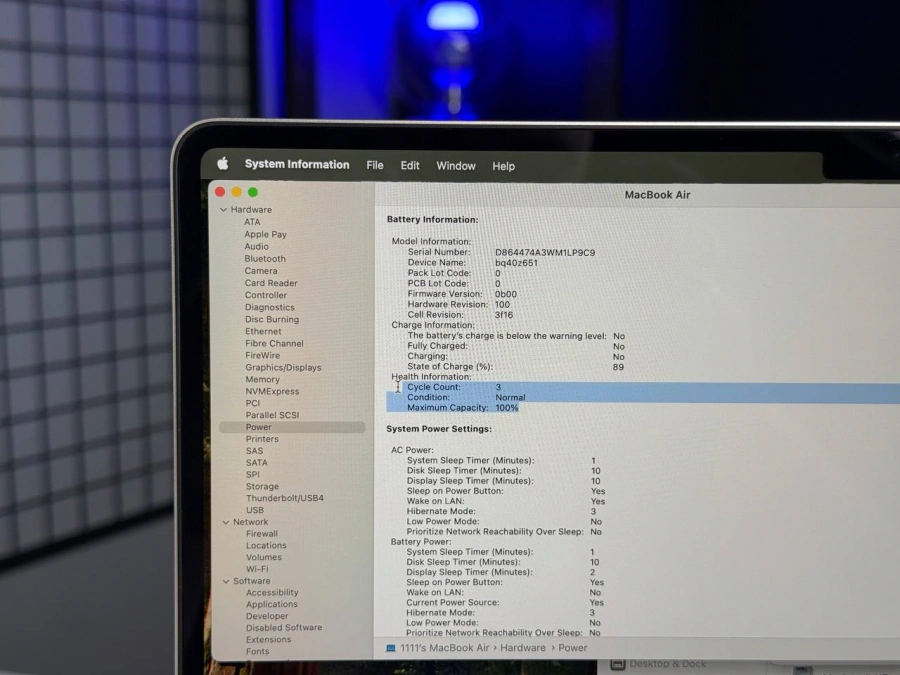This screenshot has height=675, width=900.
Task: Open the Help menu
Action: click(x=503, y=165)
